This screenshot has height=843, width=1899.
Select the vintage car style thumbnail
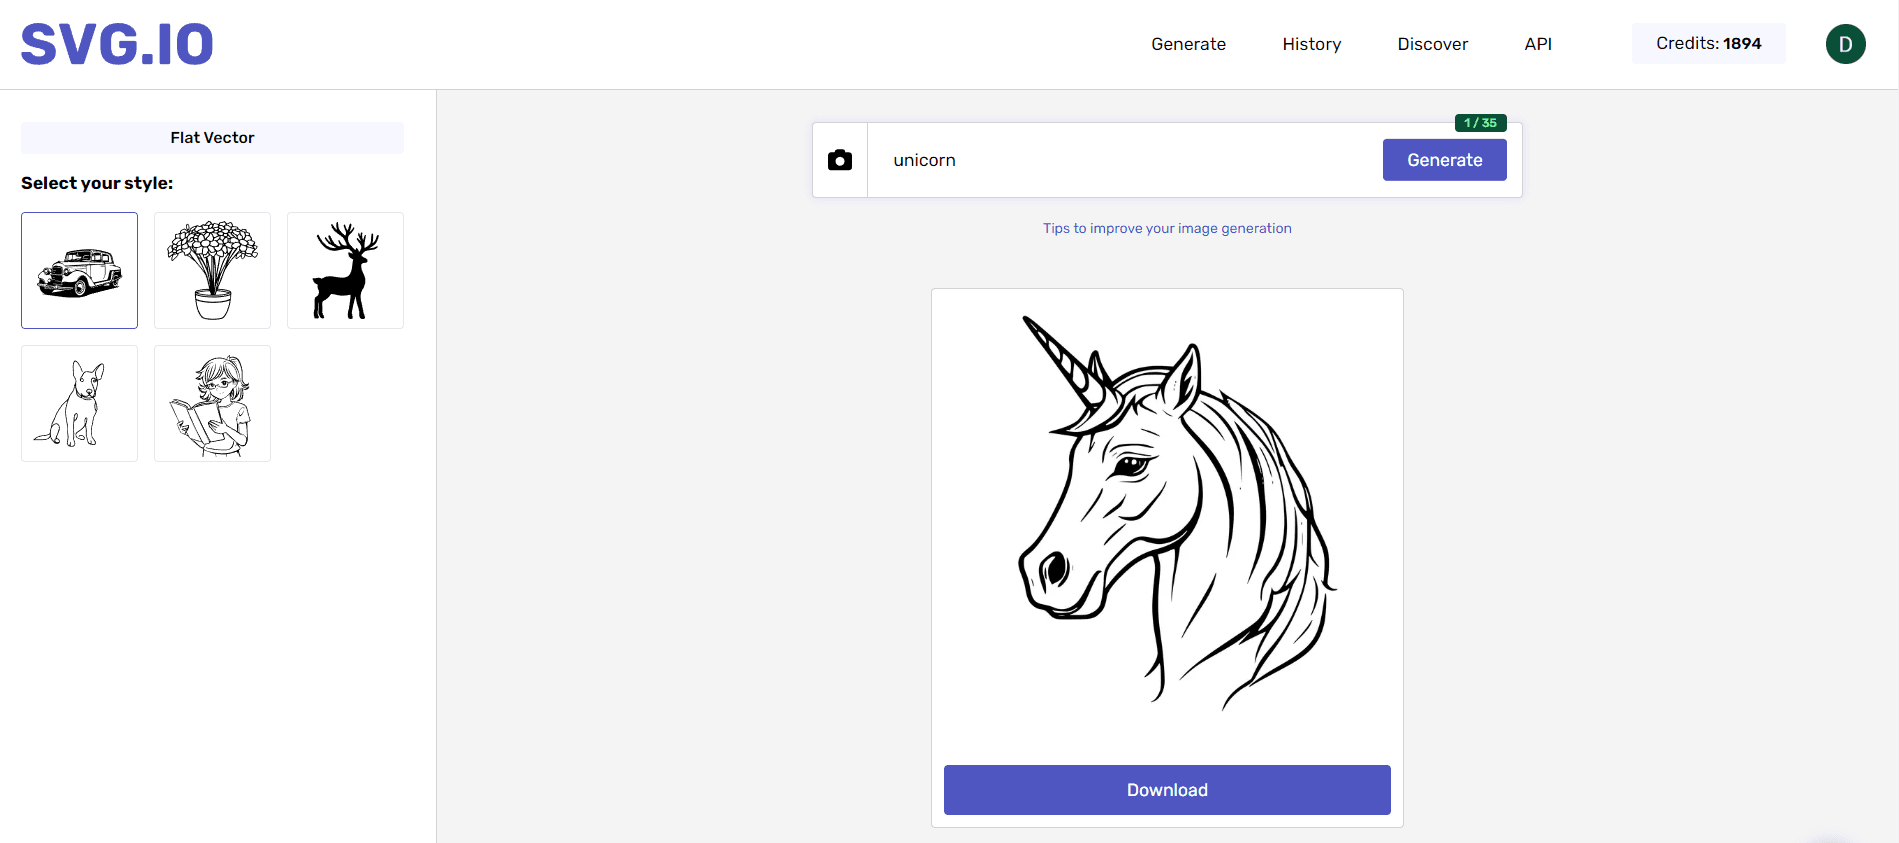(80, 270)
